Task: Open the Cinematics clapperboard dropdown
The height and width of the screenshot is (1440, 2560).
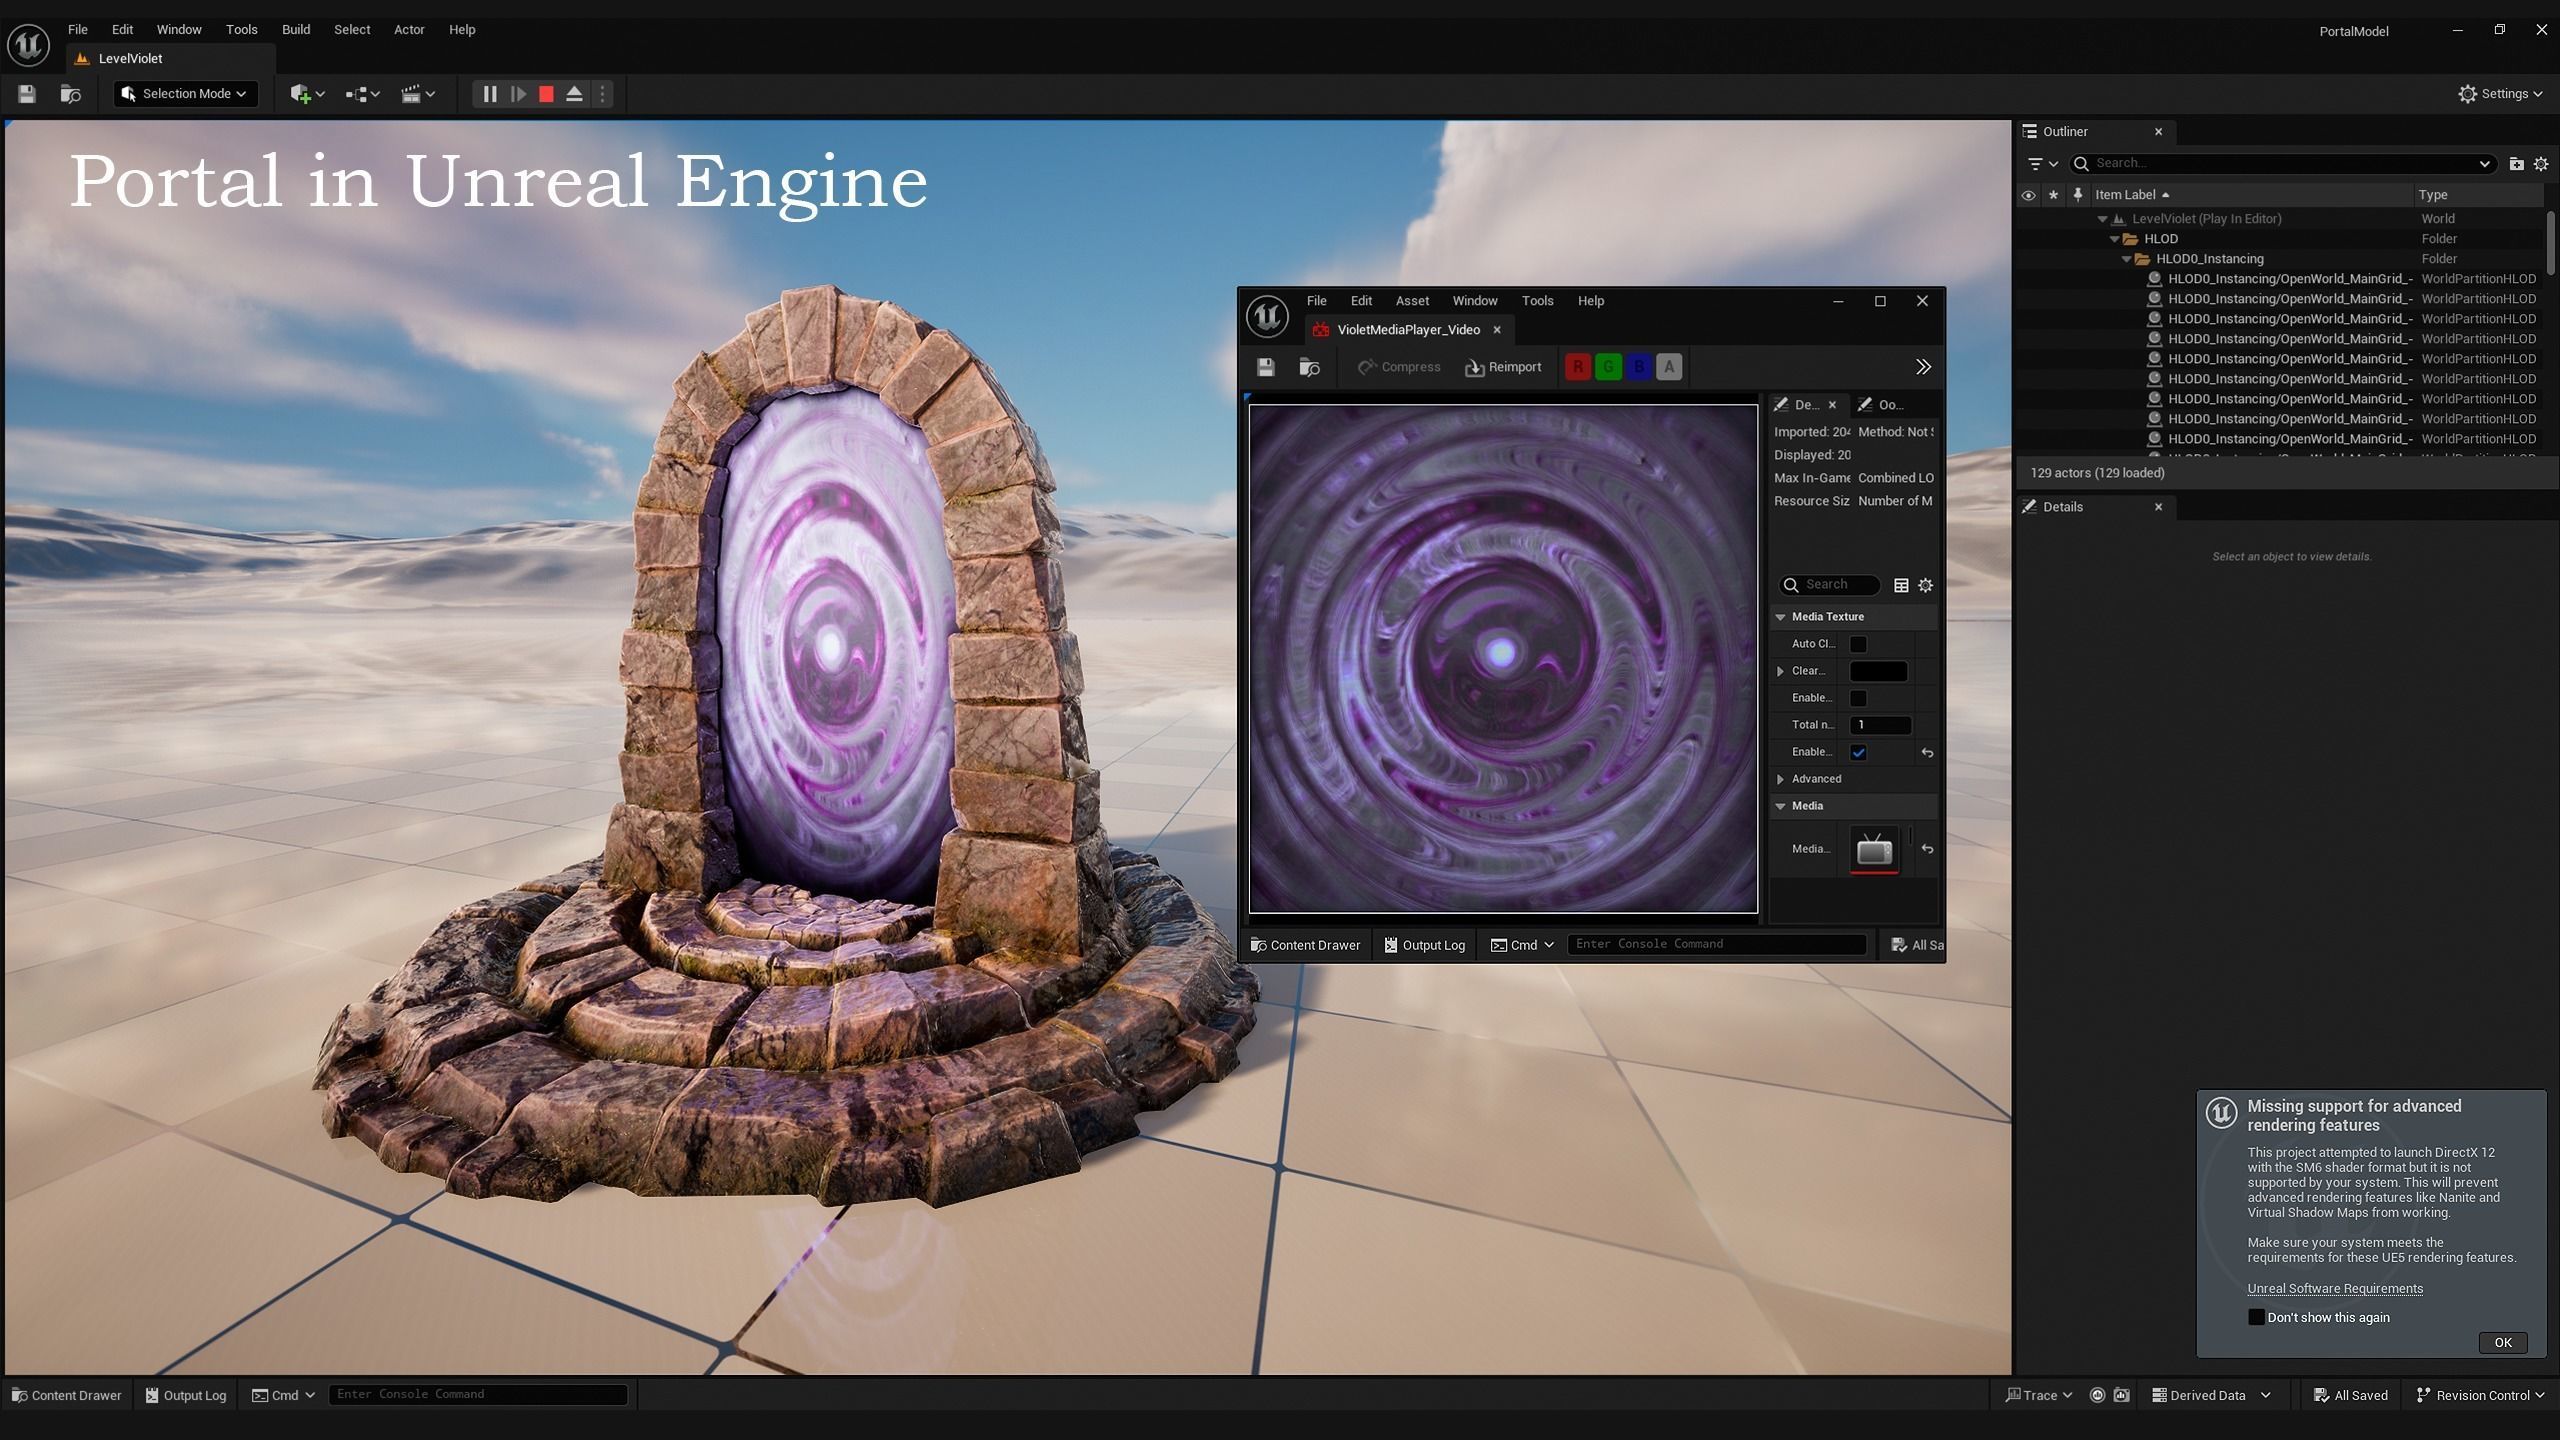Action: [x=417, y=94]
